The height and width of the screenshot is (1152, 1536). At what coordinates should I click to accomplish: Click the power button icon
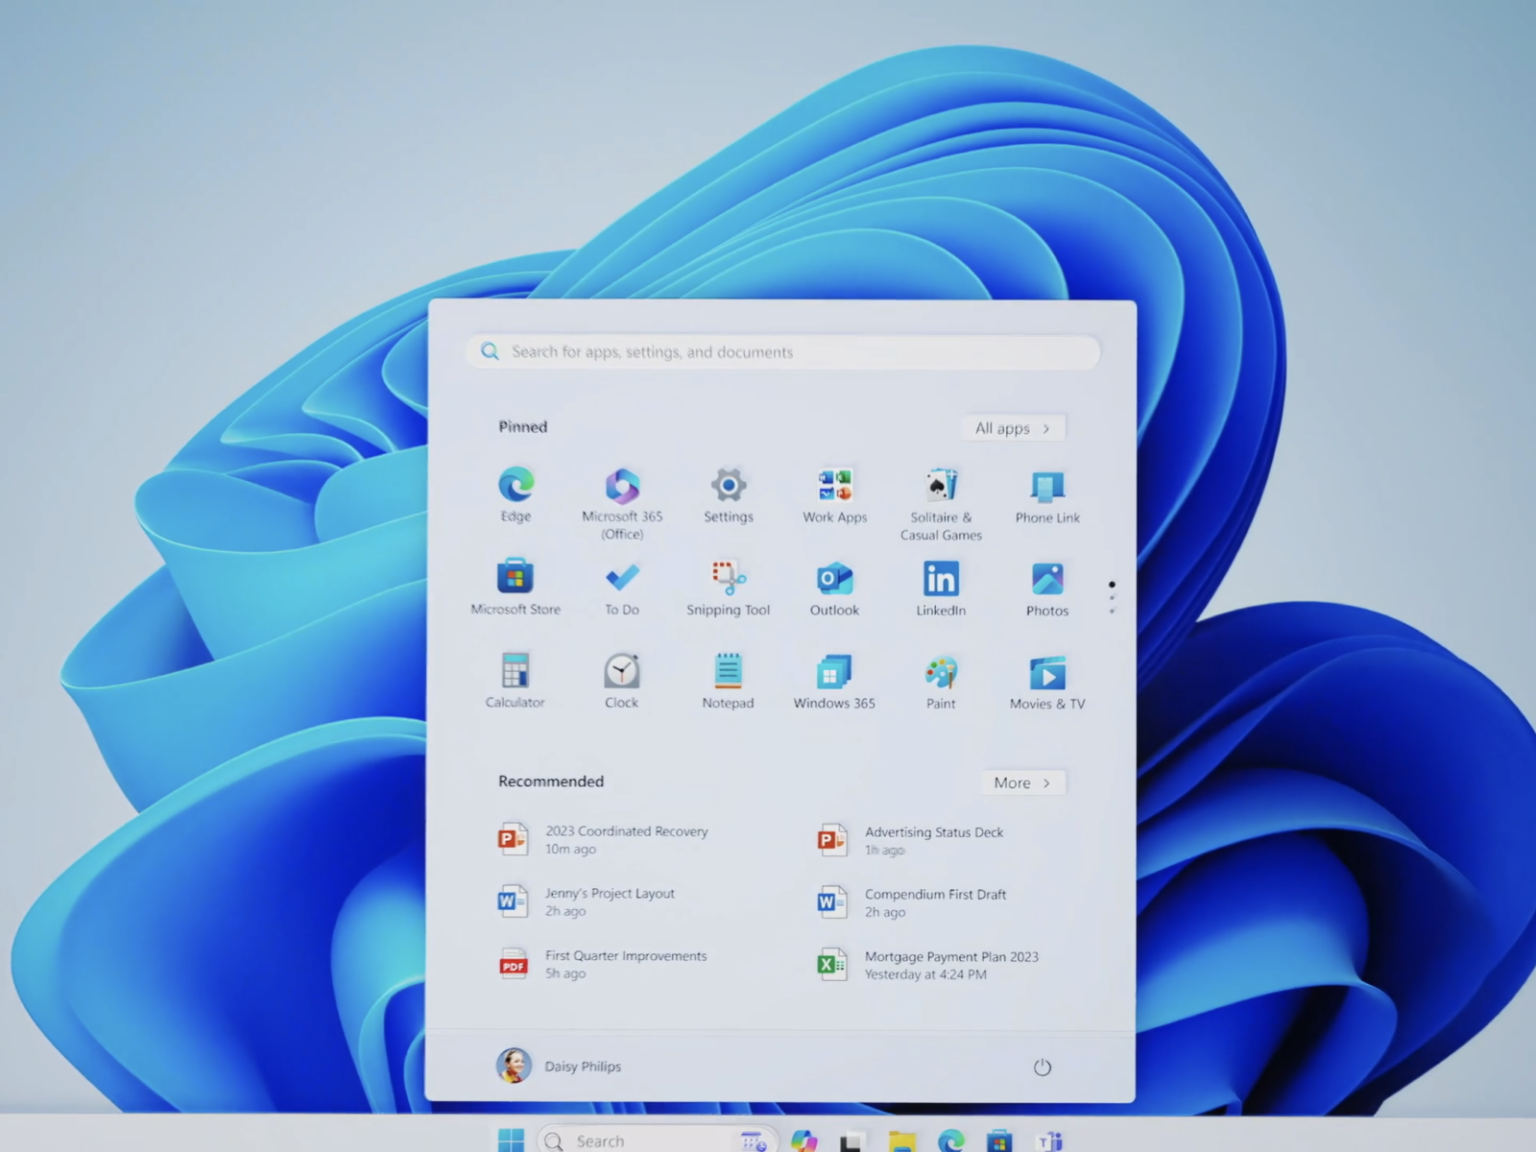(1042, 1067)
